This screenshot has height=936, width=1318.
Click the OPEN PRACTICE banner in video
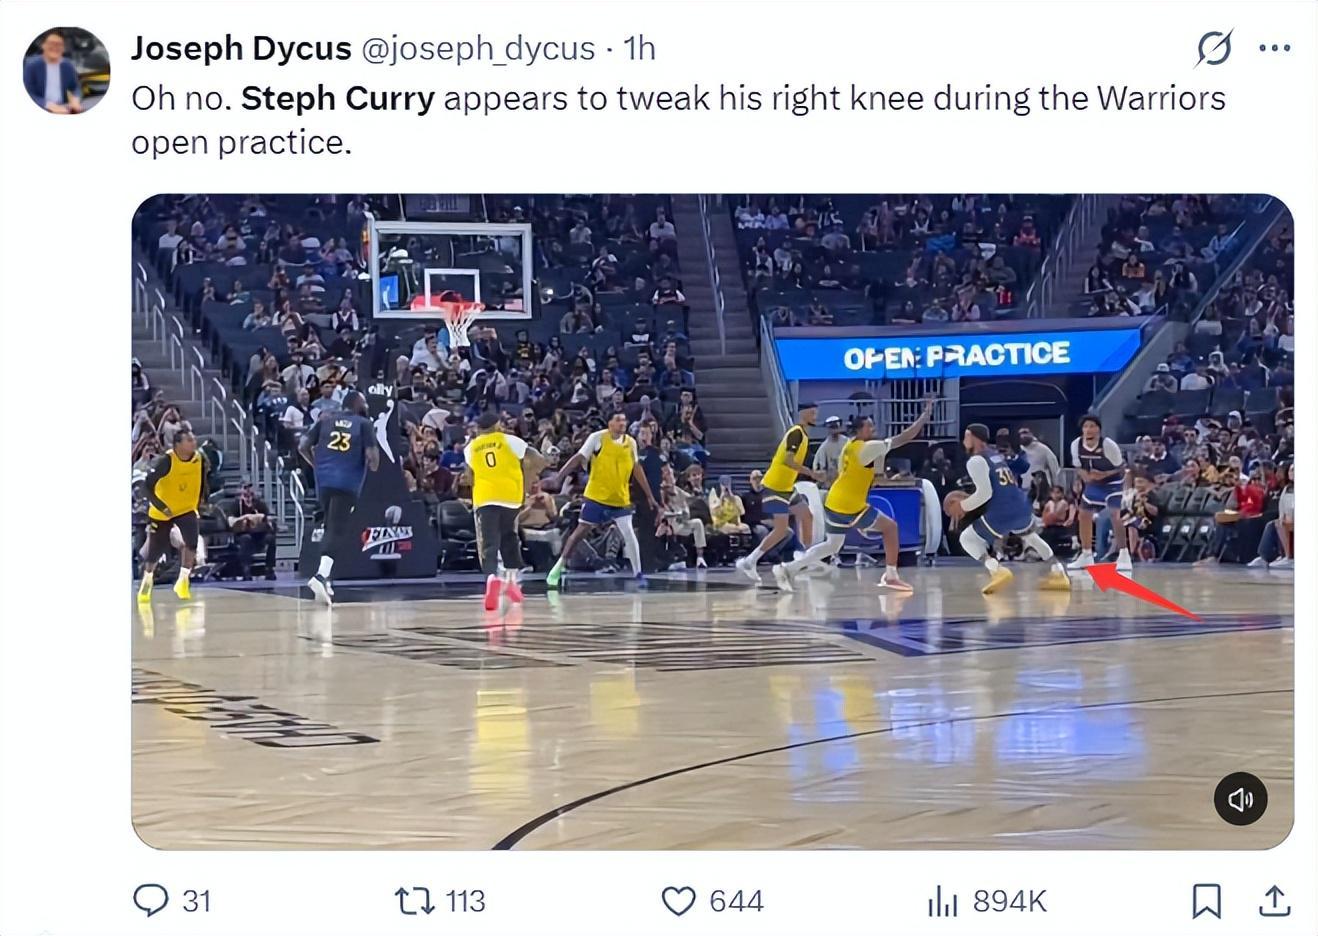coord(957,355)
